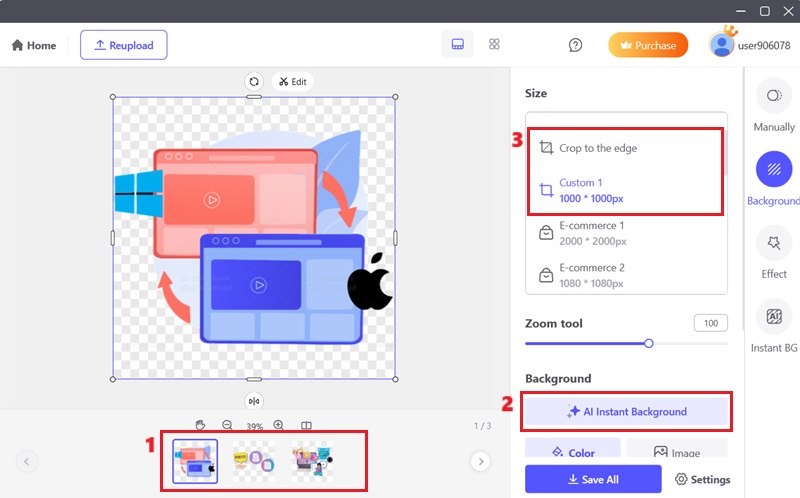Go to the previous thumbnails with left arrow
Screen dimensions: 800x498
pyautogui.click(x=27, y=461)
